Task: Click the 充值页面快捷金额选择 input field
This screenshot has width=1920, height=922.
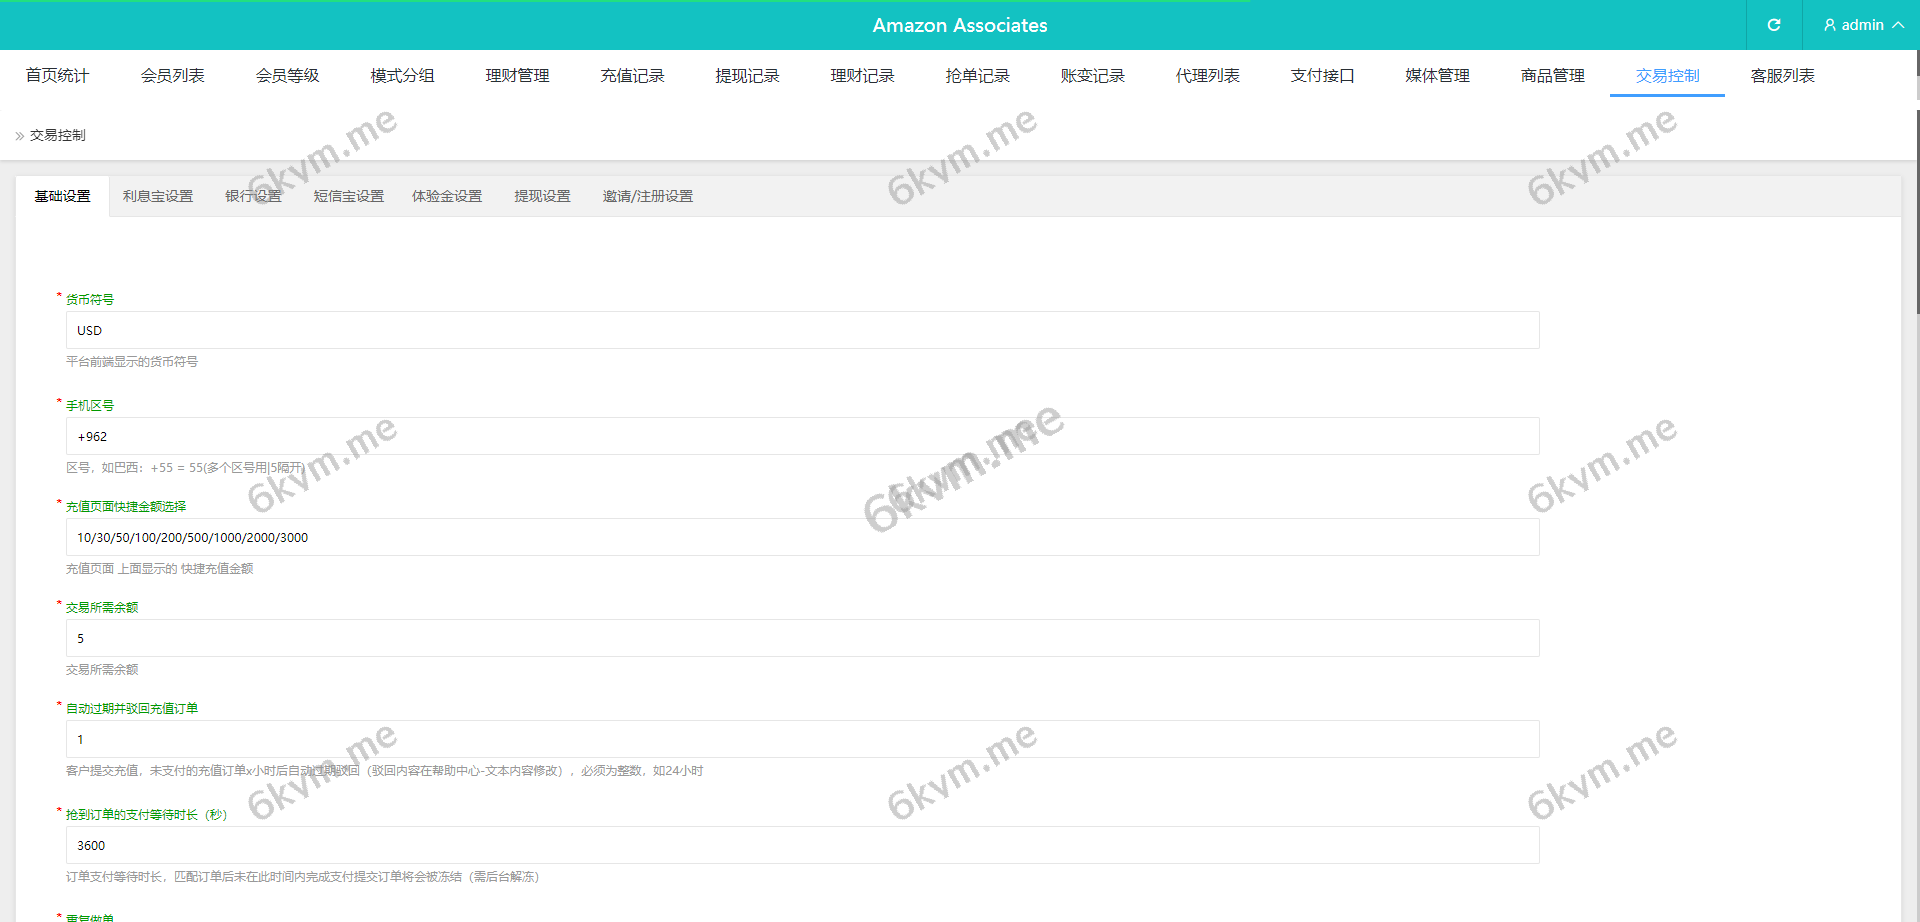Action: point(802,538)
